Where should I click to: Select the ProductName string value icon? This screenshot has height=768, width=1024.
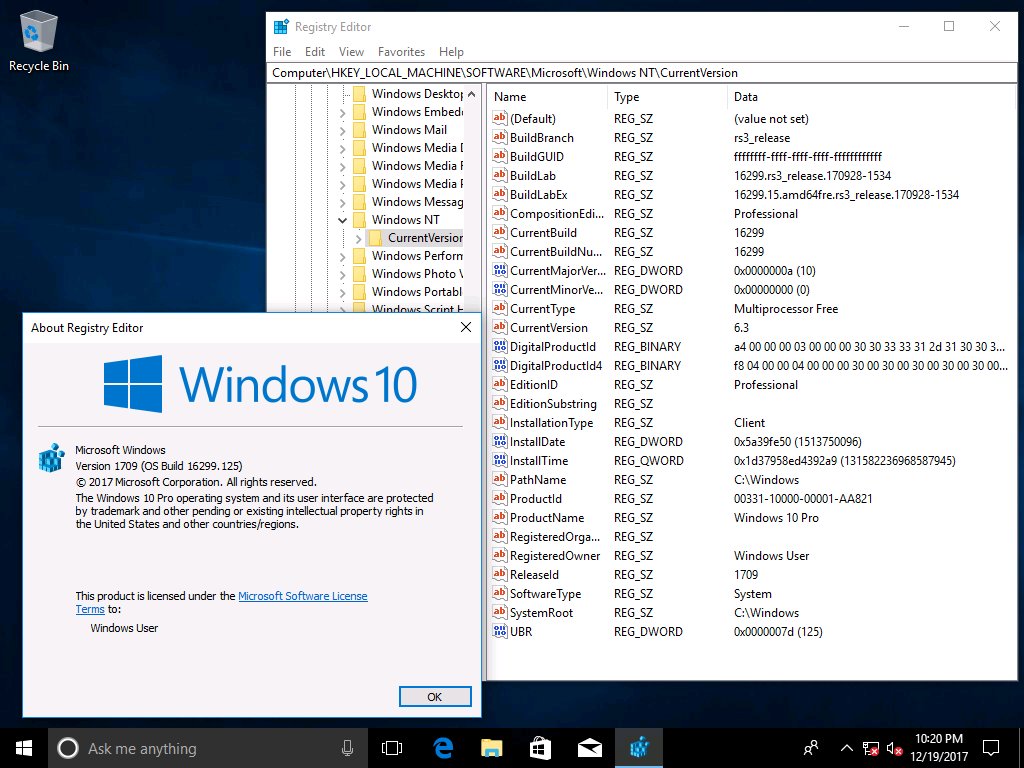pos(500,517)
